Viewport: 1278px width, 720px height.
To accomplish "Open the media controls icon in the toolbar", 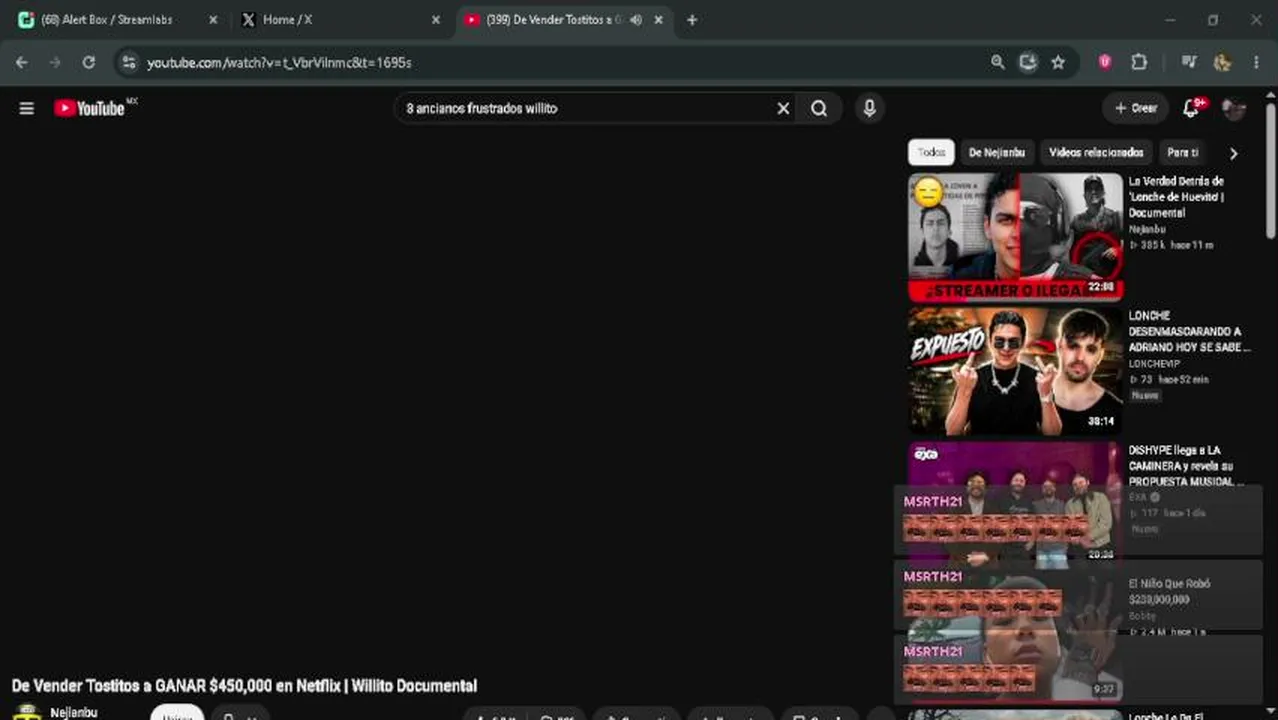I will point(1188,62).
